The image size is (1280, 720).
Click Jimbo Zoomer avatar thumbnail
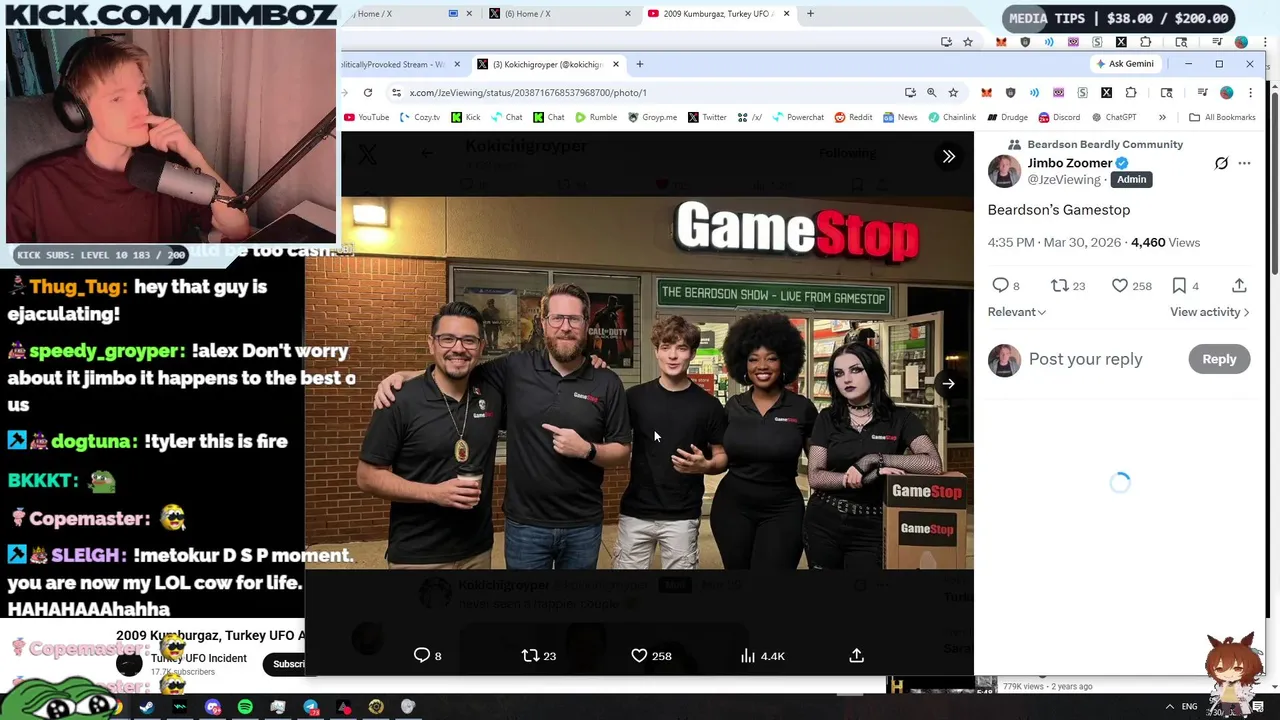coord(1004,171)
